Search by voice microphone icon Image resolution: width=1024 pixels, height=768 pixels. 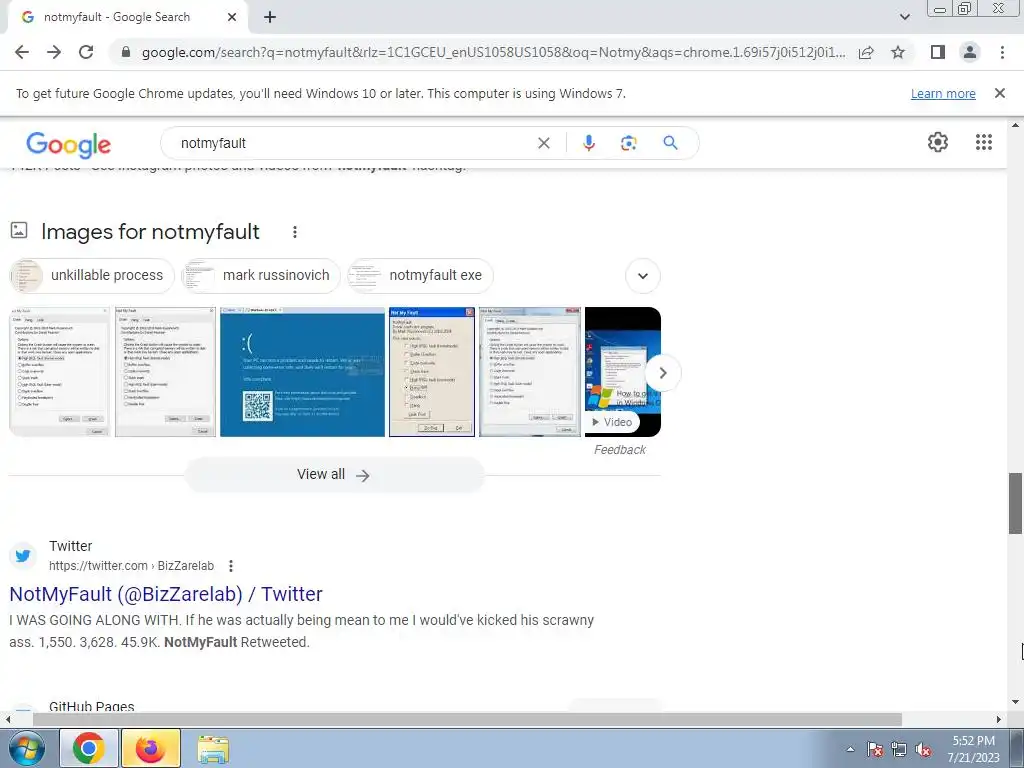[x=588, y=143]
